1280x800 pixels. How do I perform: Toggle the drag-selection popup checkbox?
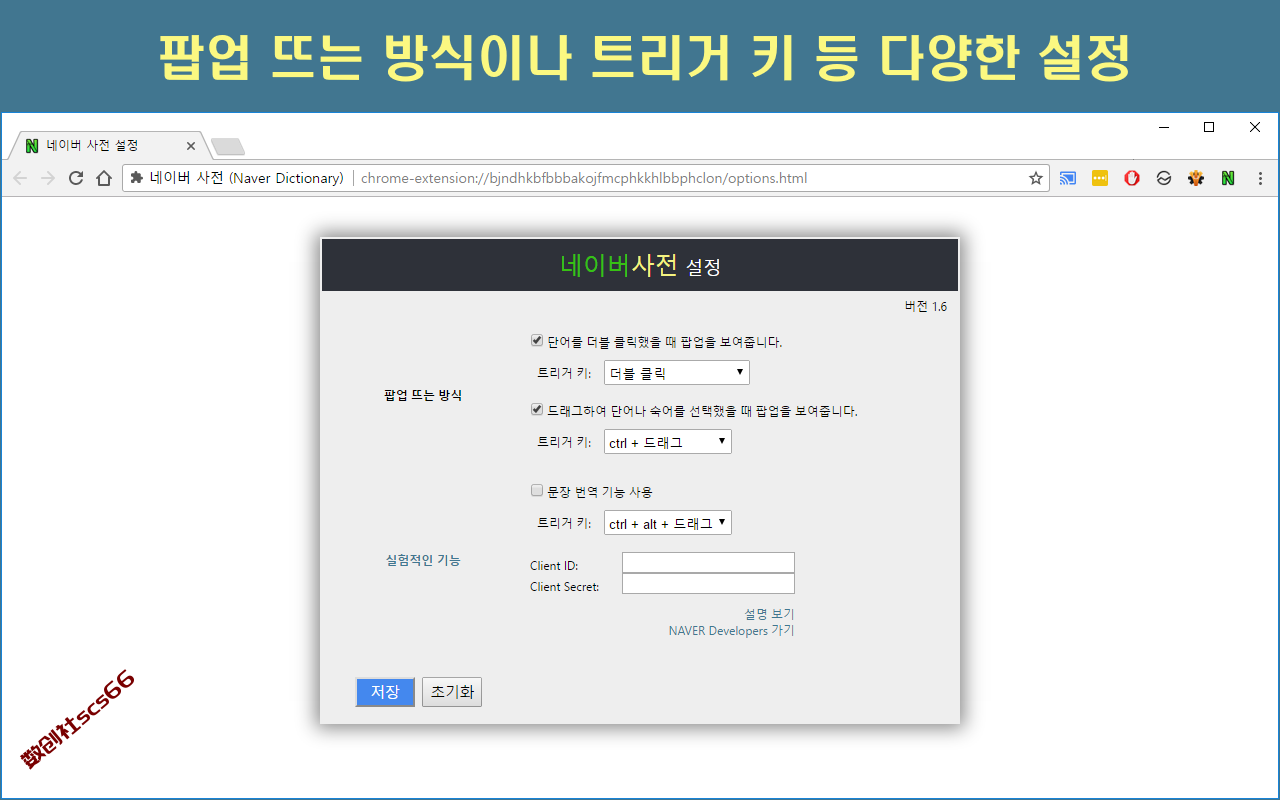click(537, 410)
